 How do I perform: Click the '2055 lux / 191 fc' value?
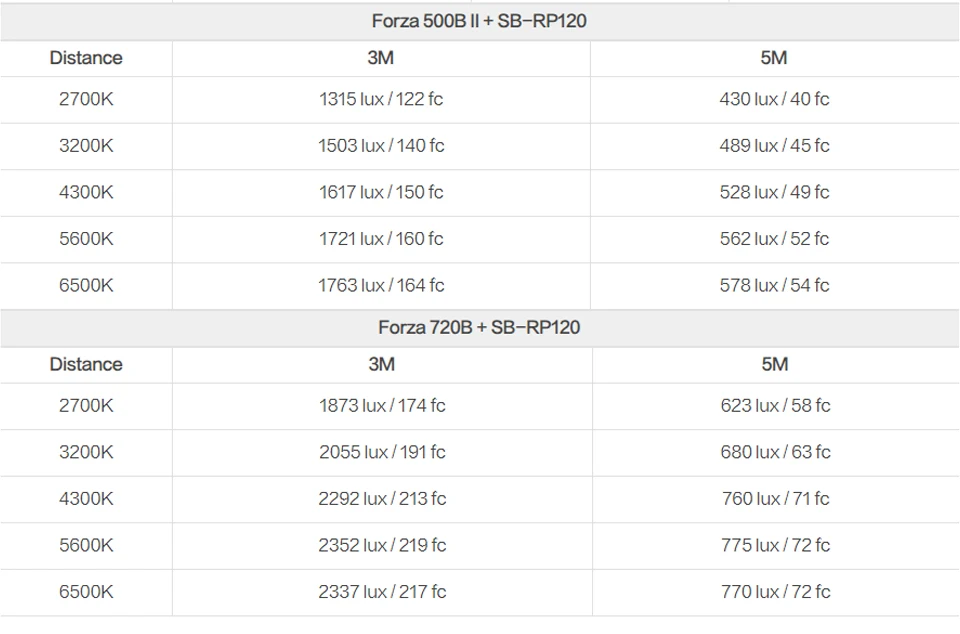click(382, 452)
